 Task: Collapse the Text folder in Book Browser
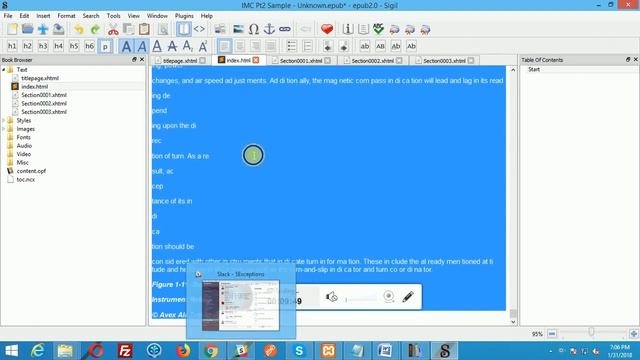pos(4,70)
